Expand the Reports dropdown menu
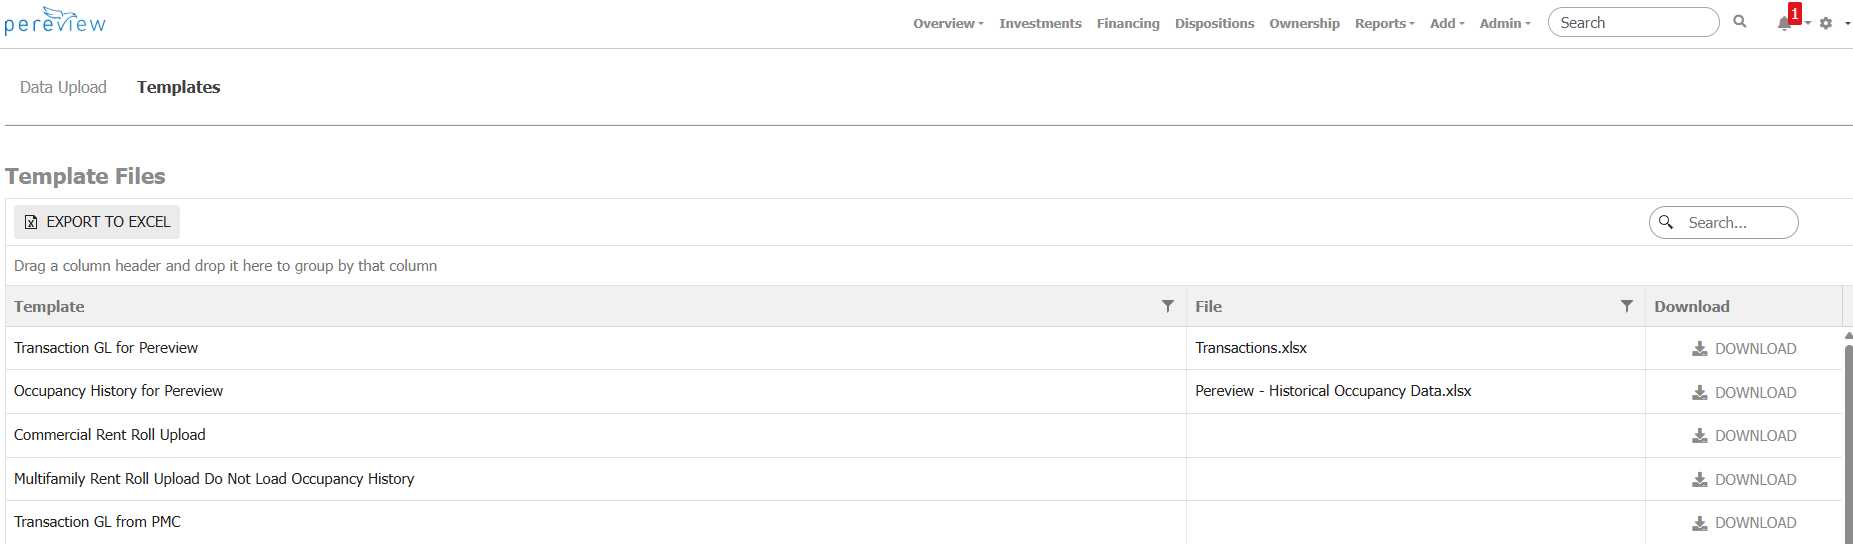Screen dimensions: 1853x544 point(1384,23)
